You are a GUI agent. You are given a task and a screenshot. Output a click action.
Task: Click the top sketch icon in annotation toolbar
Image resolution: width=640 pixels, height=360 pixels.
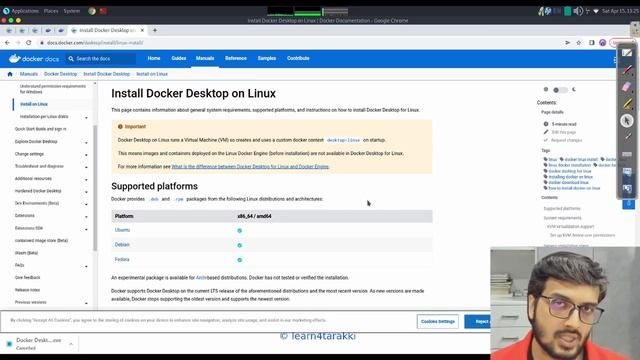pos(627,53)
